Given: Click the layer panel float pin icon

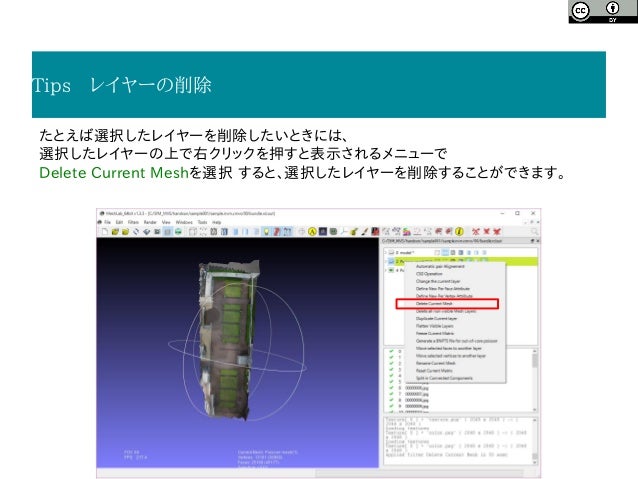Looking at the screenshot, I should pyautogui.click(x=532, y=241).
